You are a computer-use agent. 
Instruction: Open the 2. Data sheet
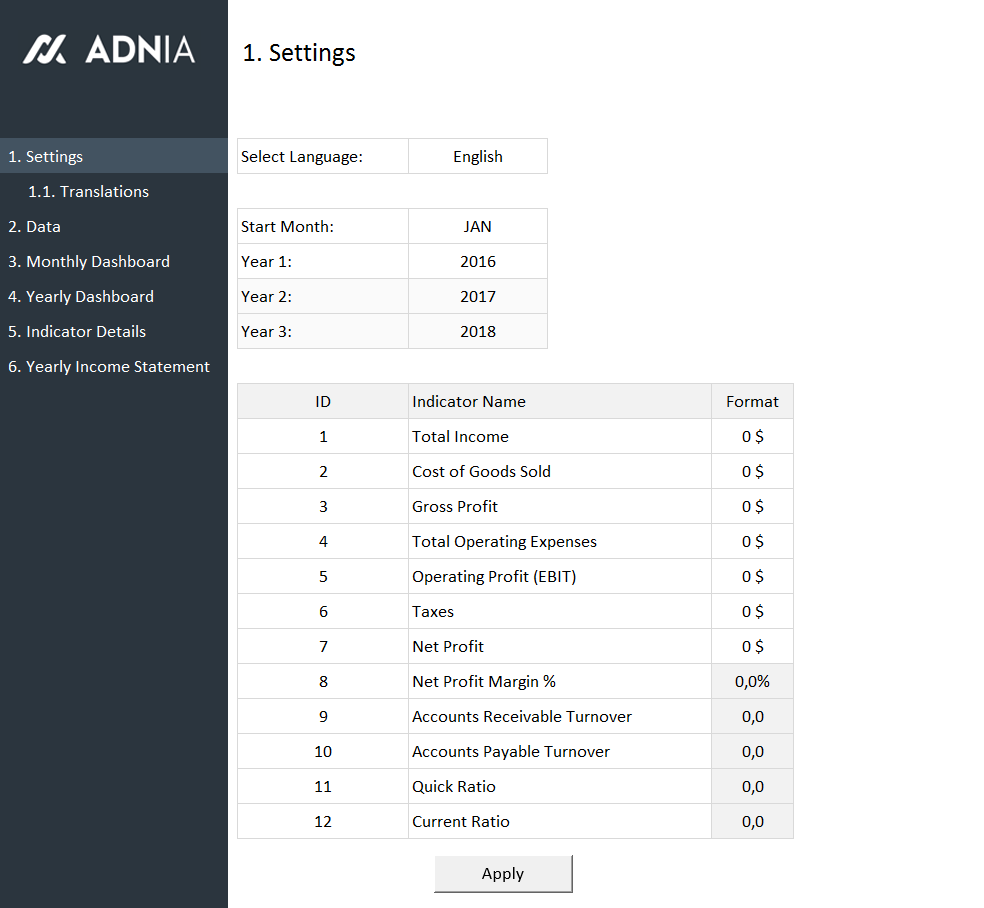[34, 227]
